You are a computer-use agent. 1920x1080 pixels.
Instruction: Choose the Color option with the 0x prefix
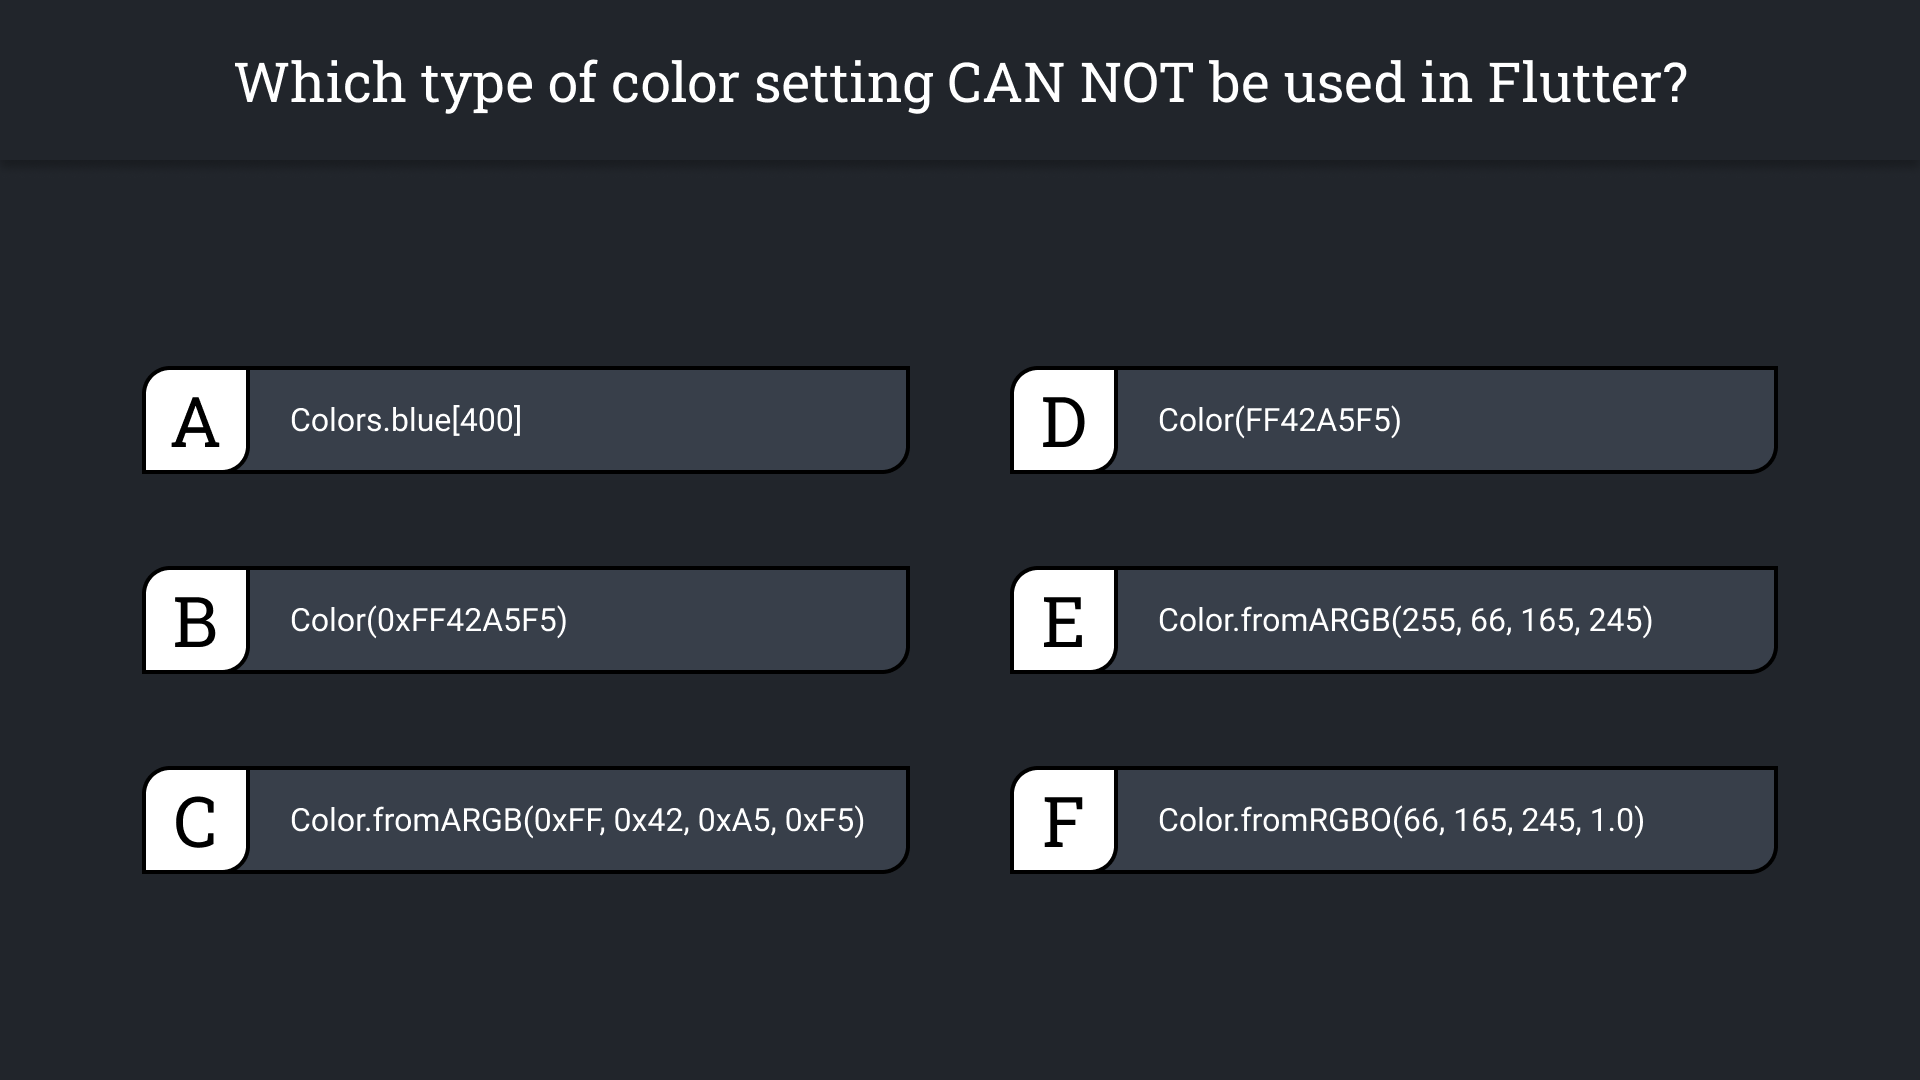[x=428, y=620]
